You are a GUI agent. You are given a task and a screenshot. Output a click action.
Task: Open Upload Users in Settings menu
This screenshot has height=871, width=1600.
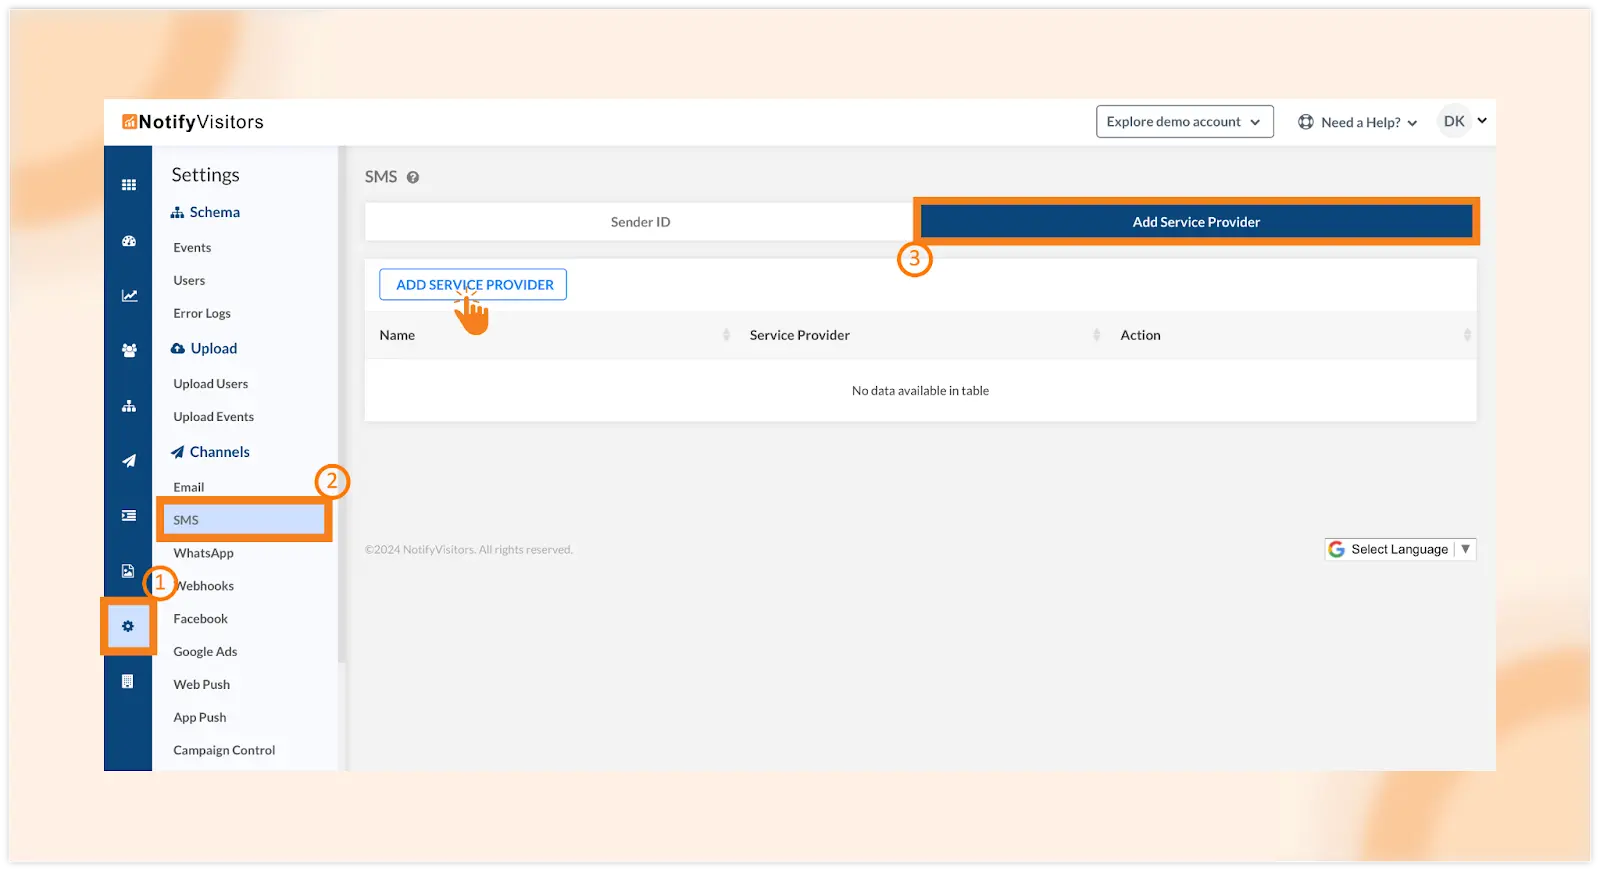coord(210,384)
